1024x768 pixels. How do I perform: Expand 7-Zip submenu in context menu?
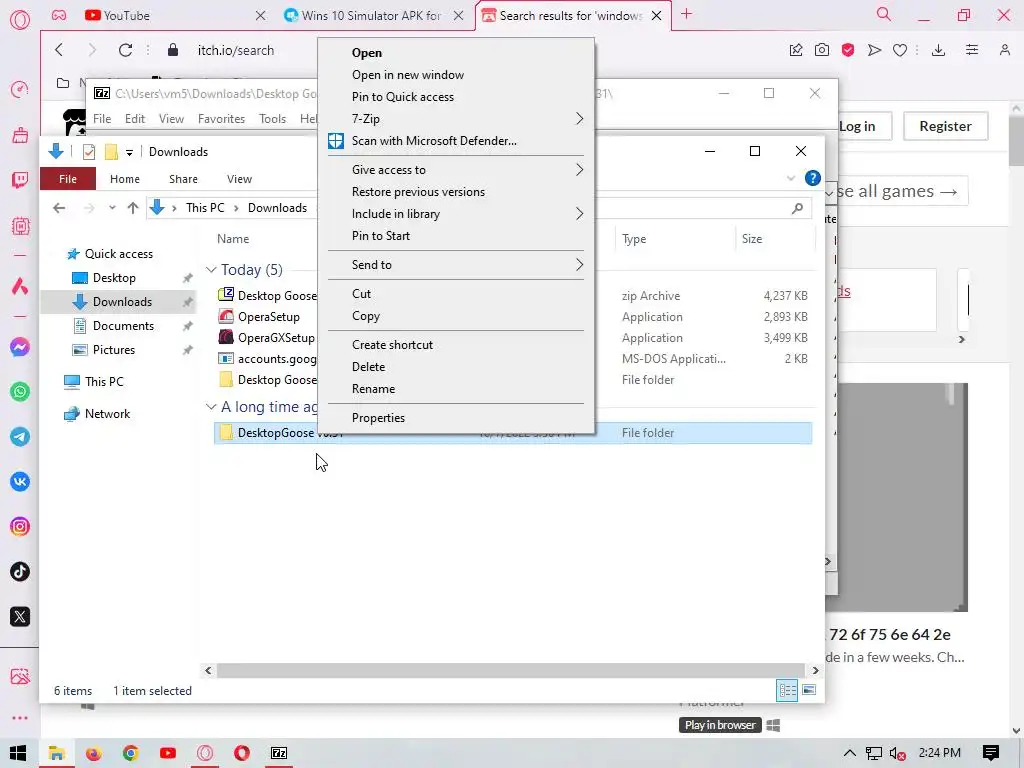(x=579, y=119)
